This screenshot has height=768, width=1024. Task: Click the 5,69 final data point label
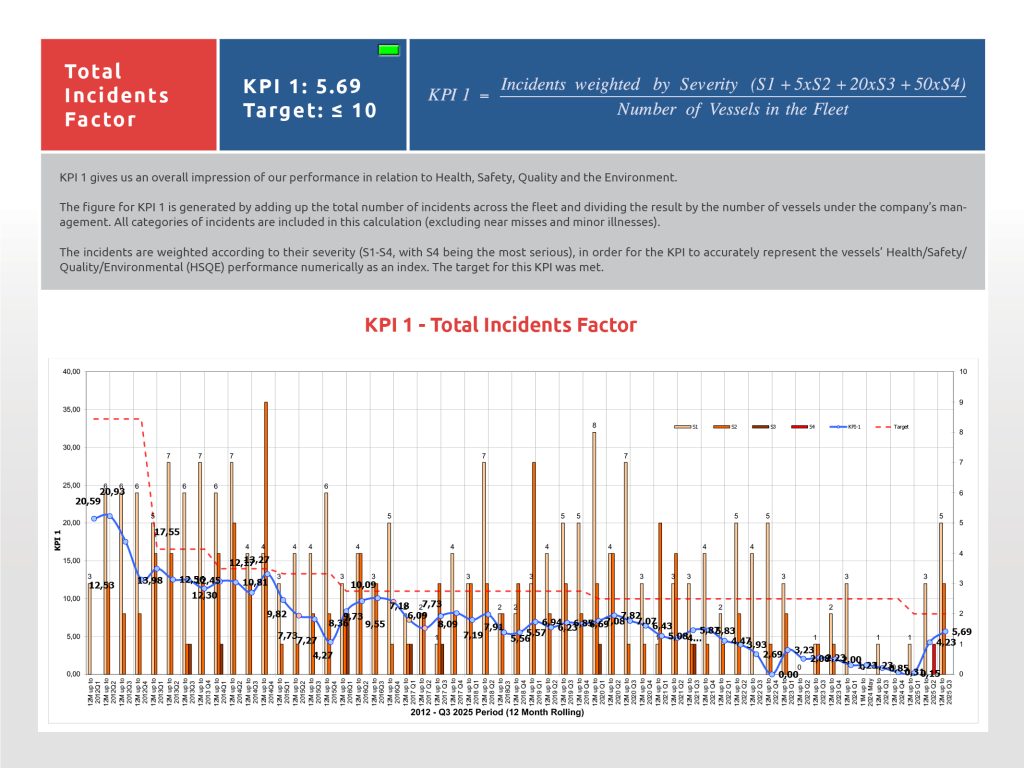pos(958,632)
